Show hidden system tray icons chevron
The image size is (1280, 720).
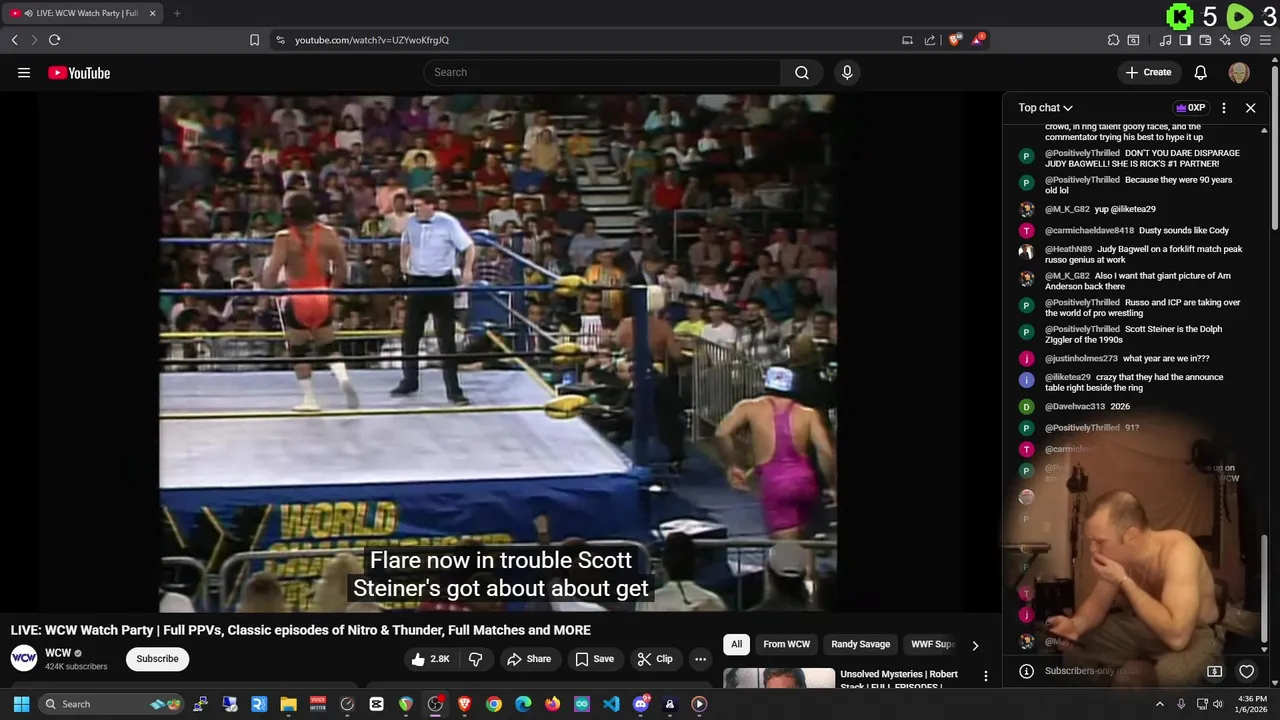1159,704
